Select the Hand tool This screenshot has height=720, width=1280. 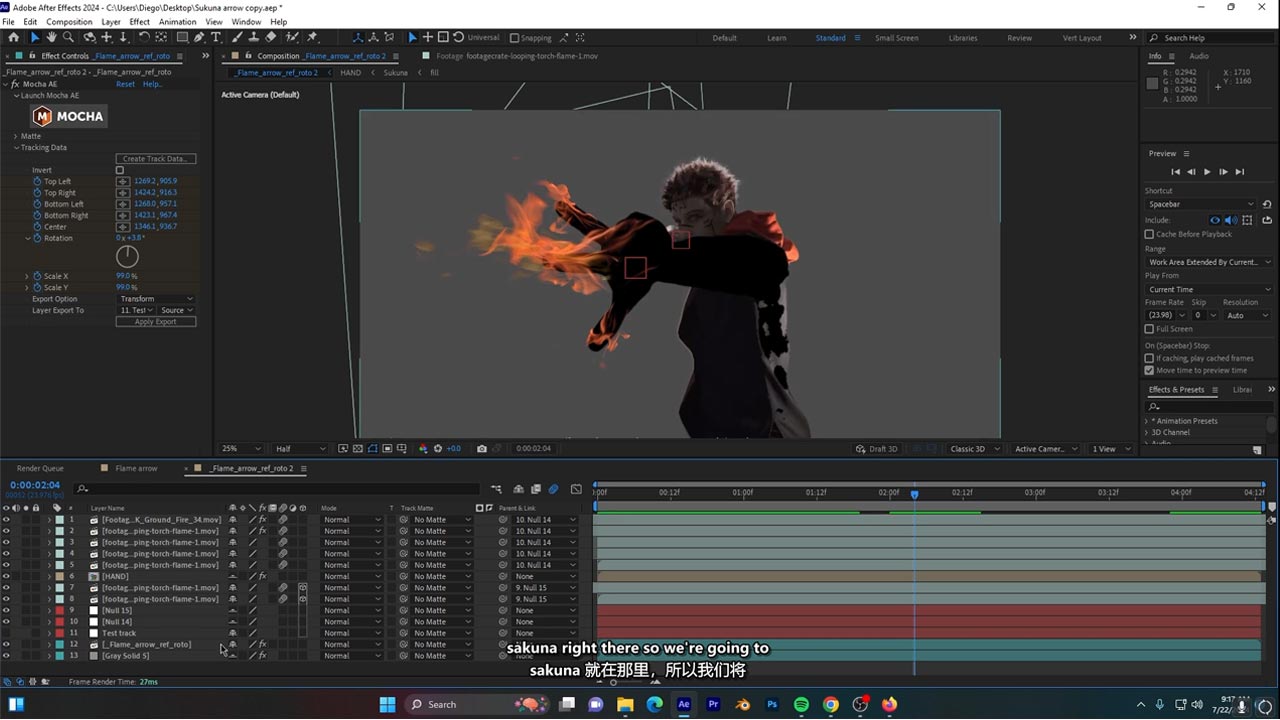[x=51, y=37]
